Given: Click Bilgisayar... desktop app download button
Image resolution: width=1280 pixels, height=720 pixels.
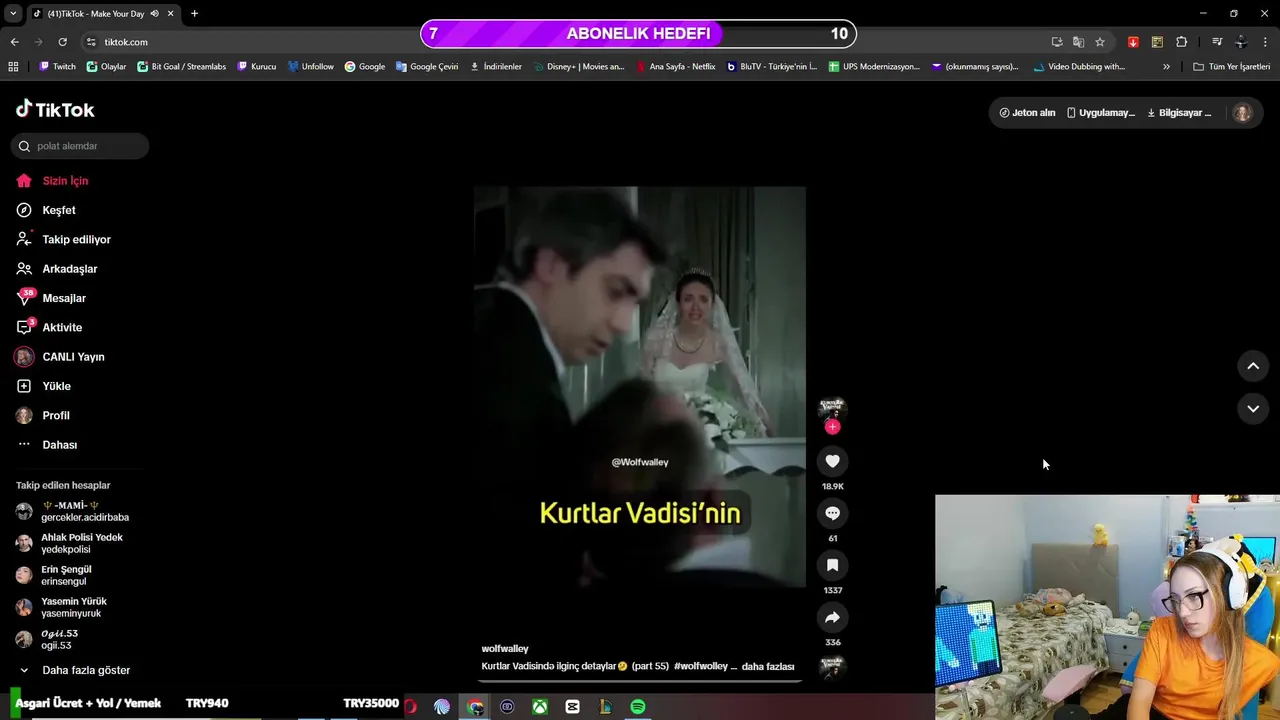Looking at the screenshot, I should pyautogui.click(x=1178, y=113).
